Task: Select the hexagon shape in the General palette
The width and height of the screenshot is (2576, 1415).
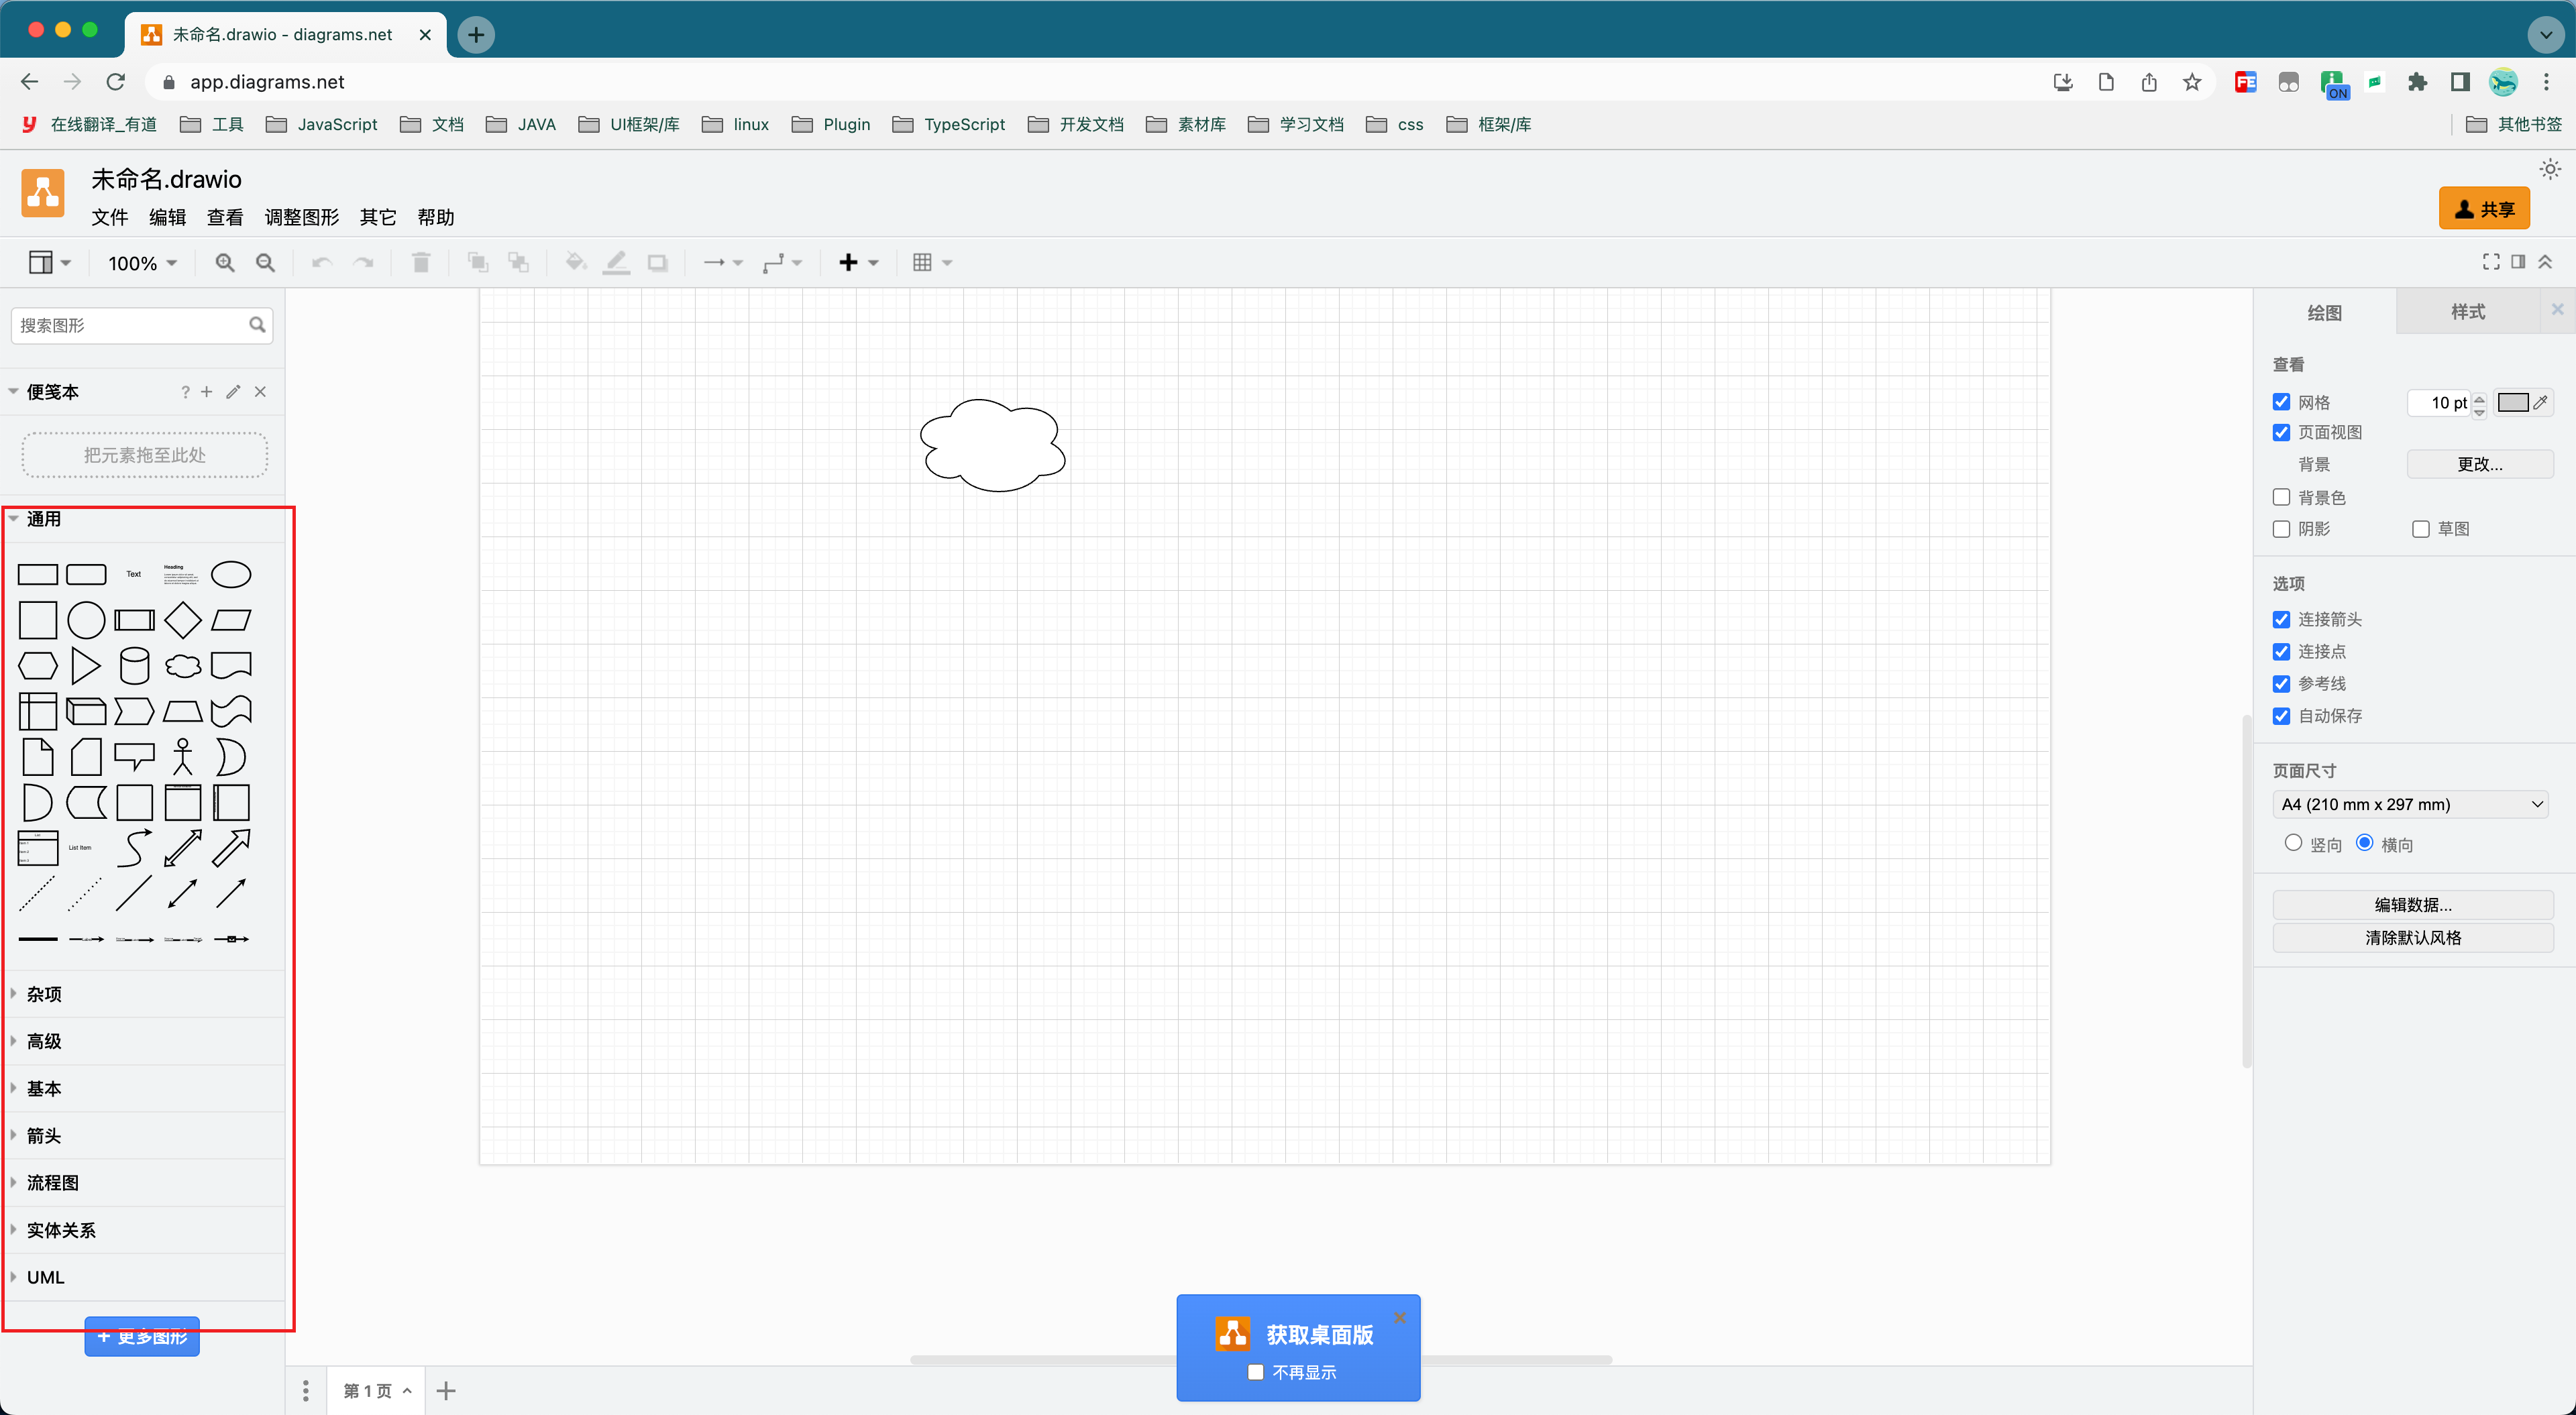Action: pos(38,665)
